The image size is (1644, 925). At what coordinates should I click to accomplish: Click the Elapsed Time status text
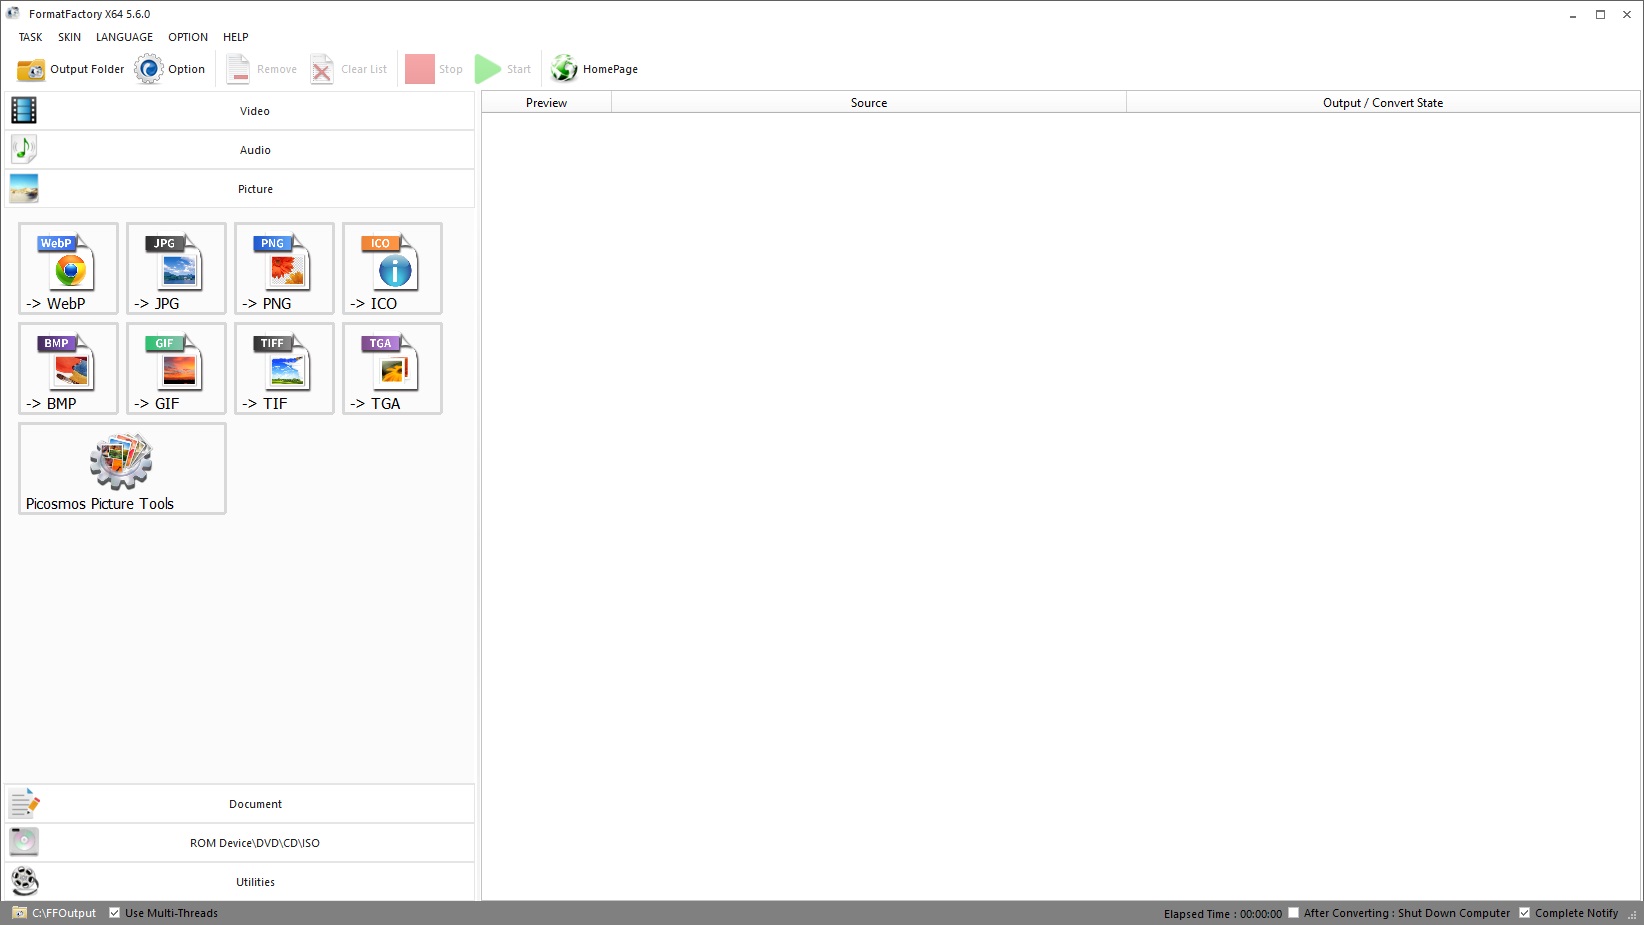point(1222,914)
